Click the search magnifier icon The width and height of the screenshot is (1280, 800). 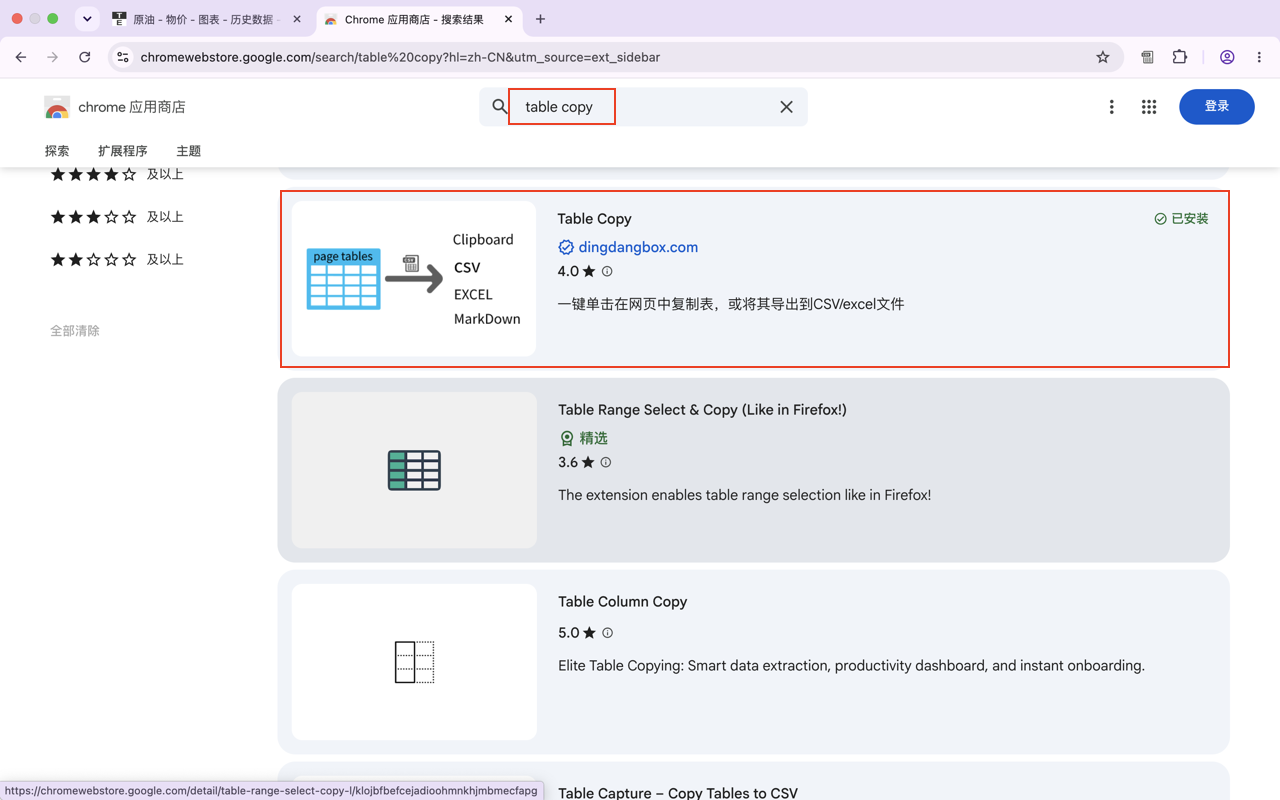point(500,106)
